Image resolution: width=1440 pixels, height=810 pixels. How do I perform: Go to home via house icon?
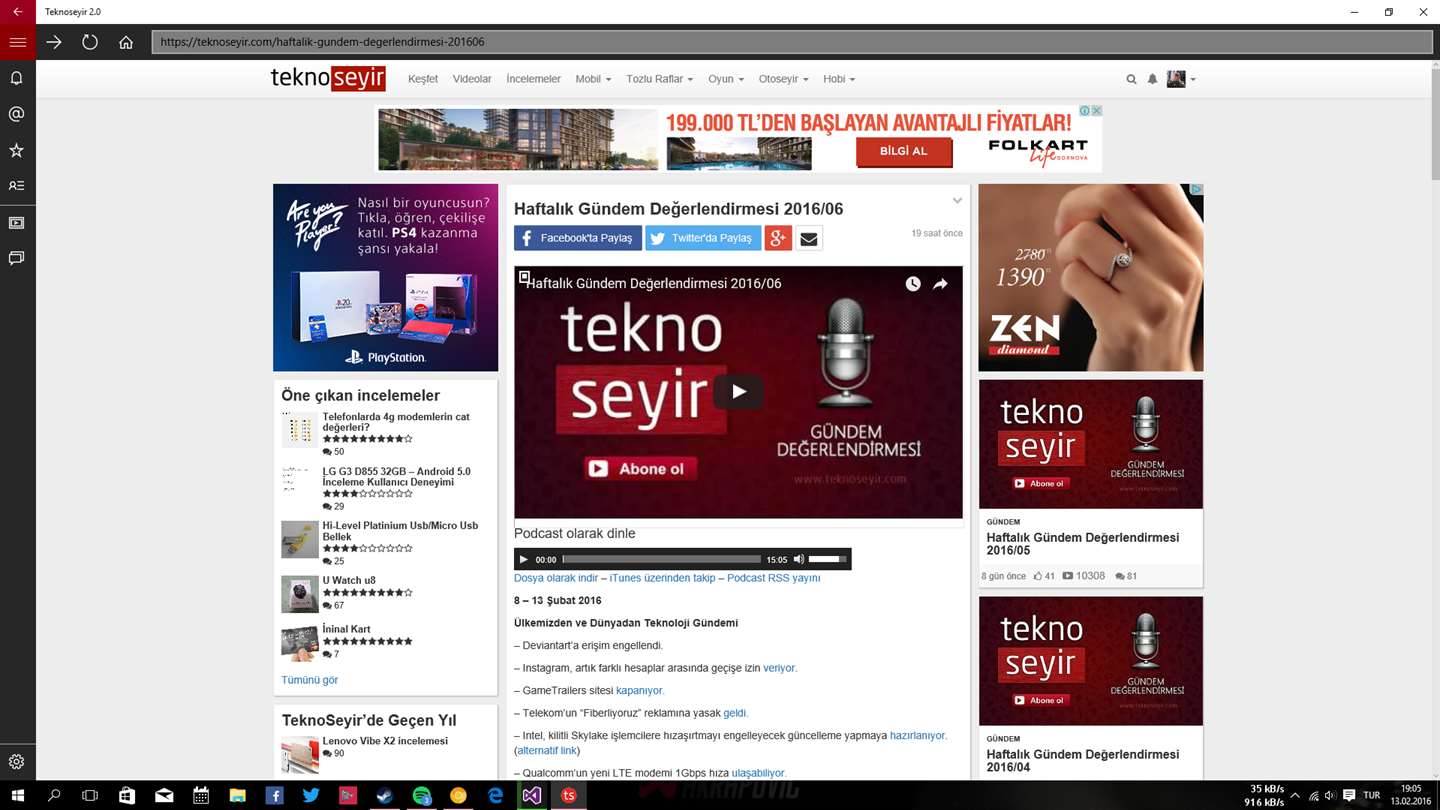(126, 42)
